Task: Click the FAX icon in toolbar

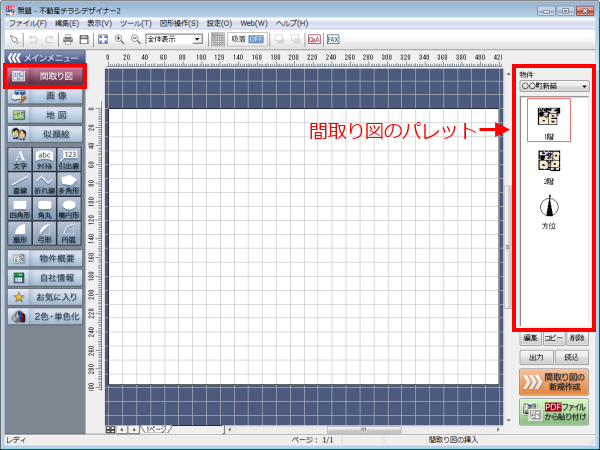Action: click(x=332, y=39)
